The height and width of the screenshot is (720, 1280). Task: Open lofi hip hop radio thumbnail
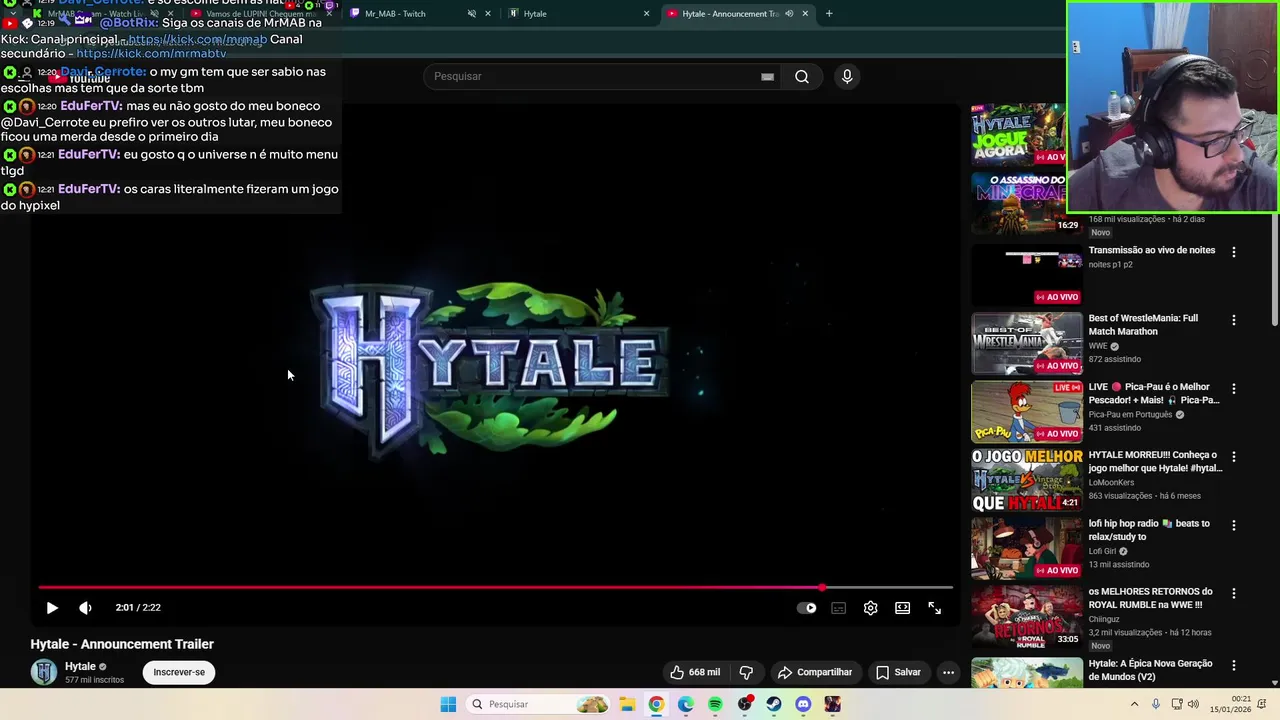click(1027, 549)
